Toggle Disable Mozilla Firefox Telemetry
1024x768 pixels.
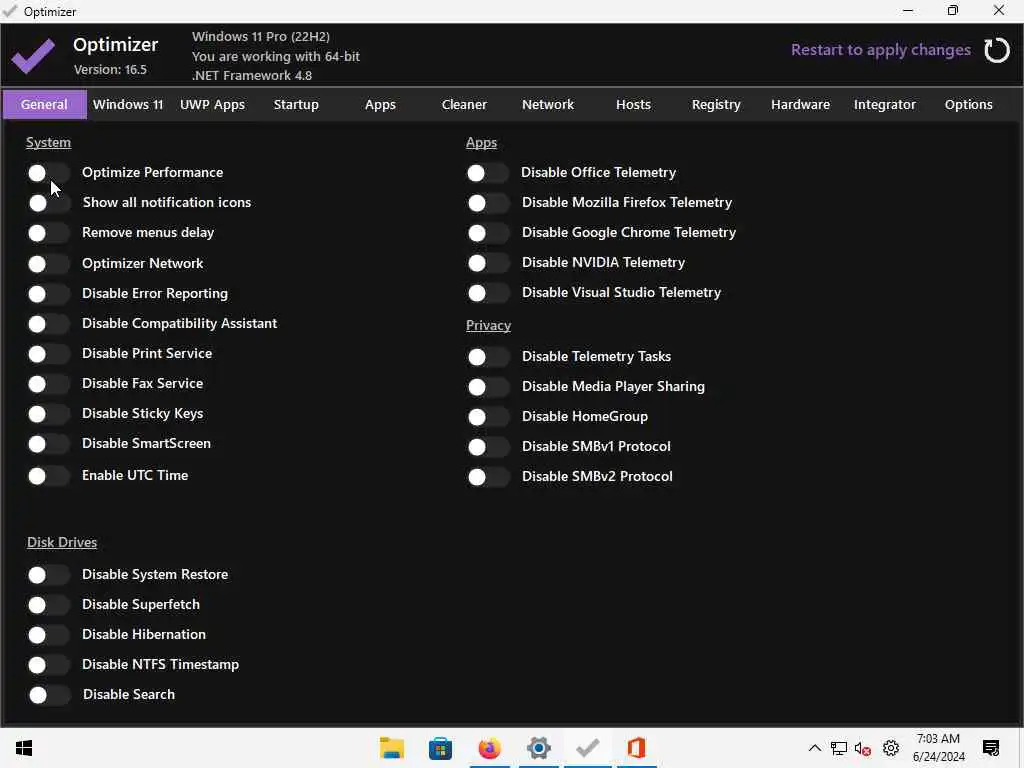(x=488, y=203)
